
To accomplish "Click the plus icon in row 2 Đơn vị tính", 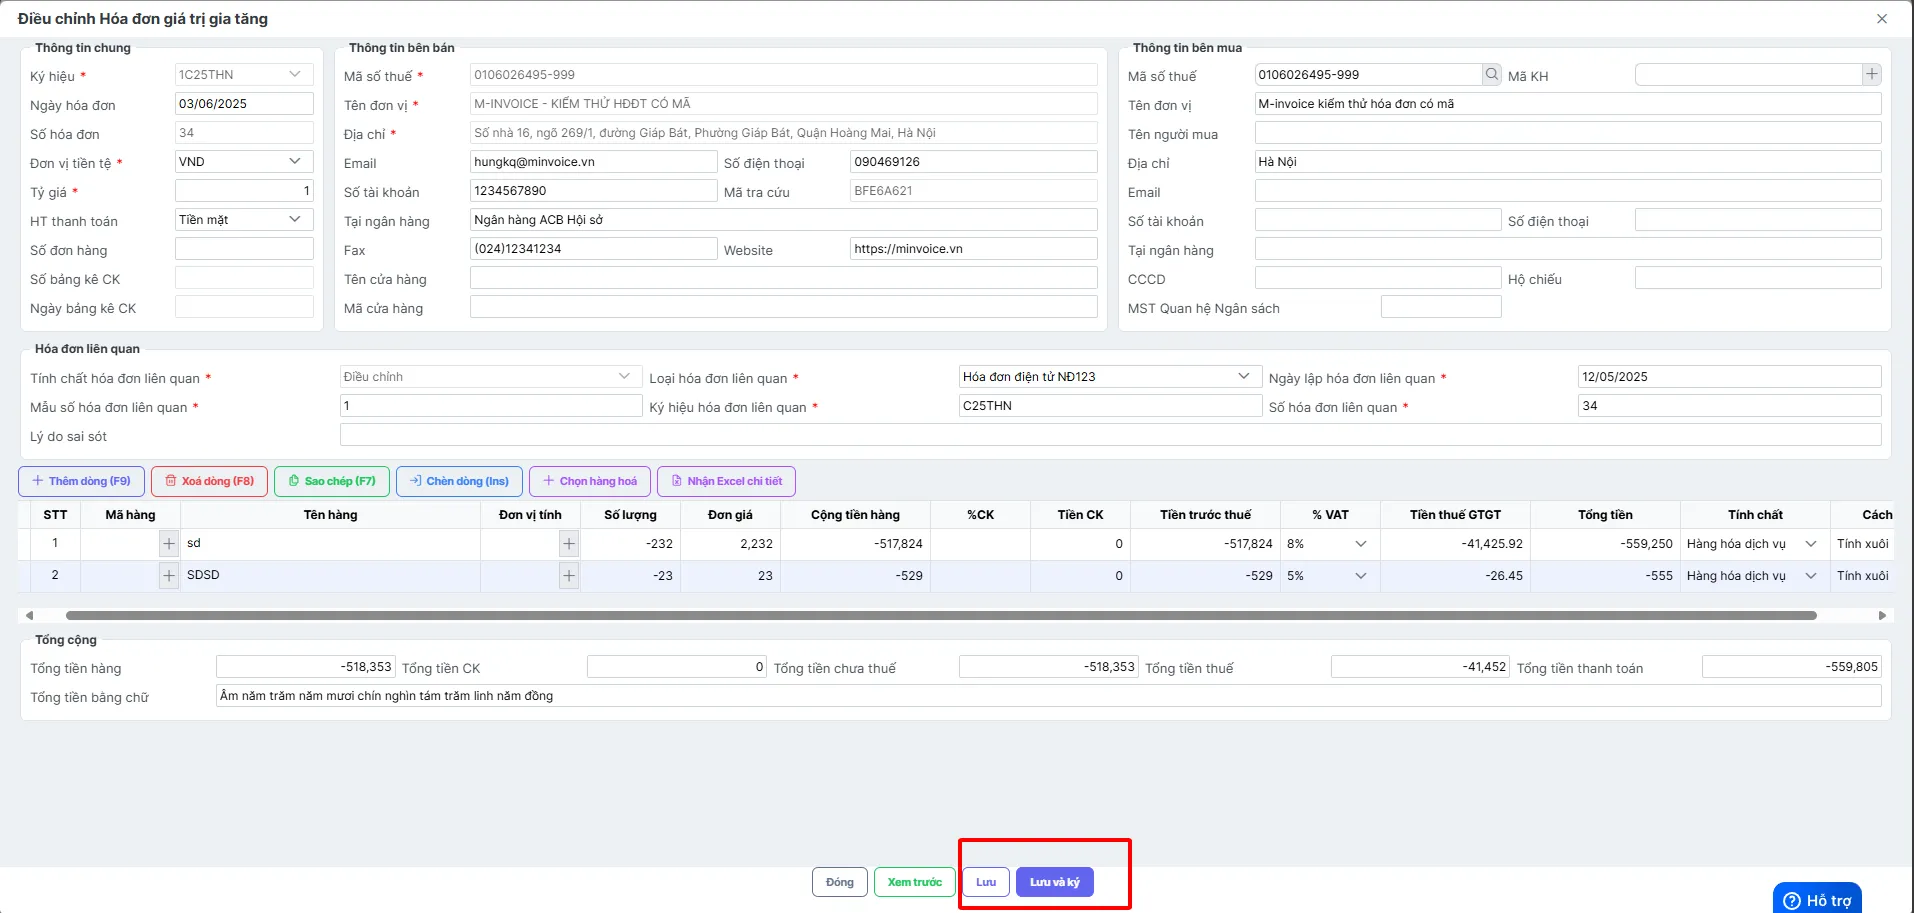I will point(569,576).
